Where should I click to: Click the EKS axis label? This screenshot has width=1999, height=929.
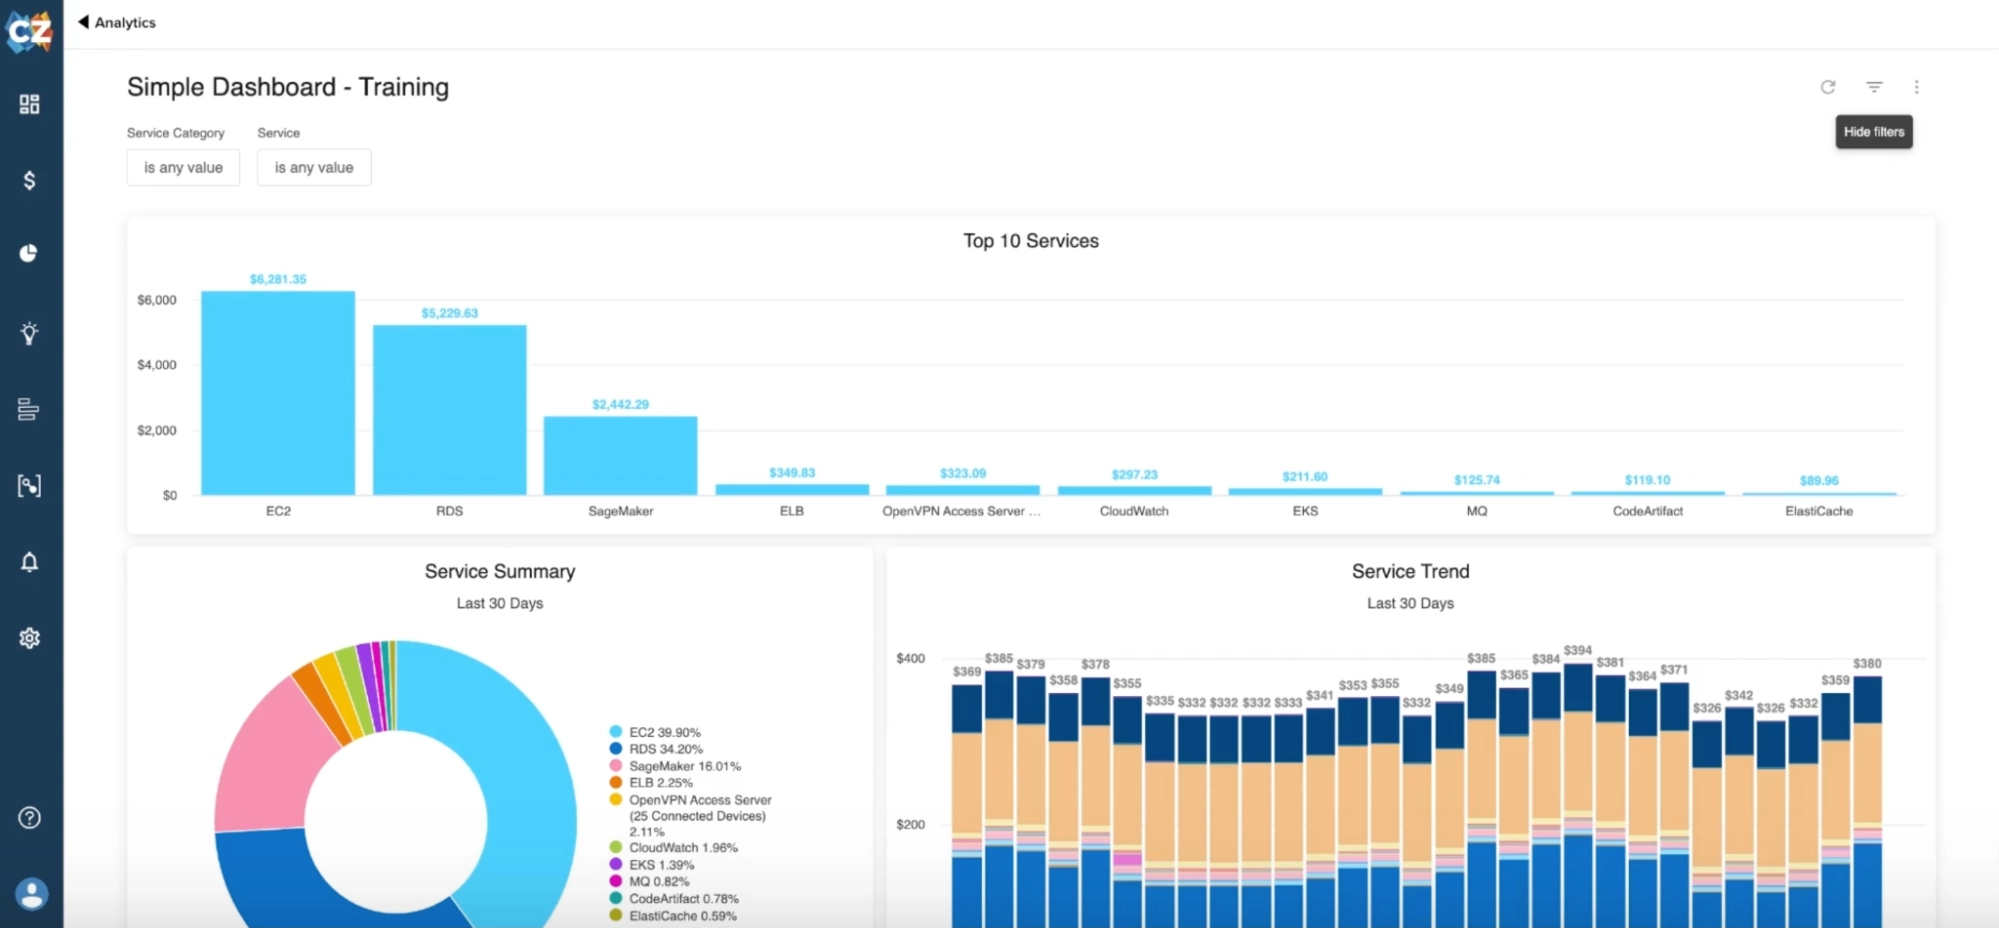point(1305,511)
